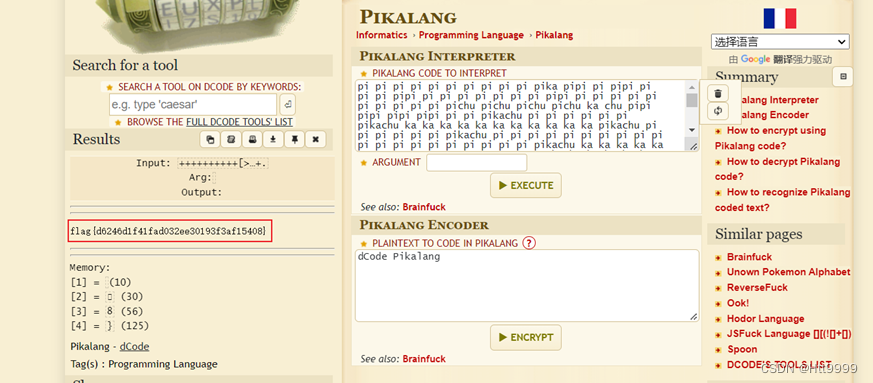Click the 'Input: ++++++++++[>…+.' line

[203, 164]
